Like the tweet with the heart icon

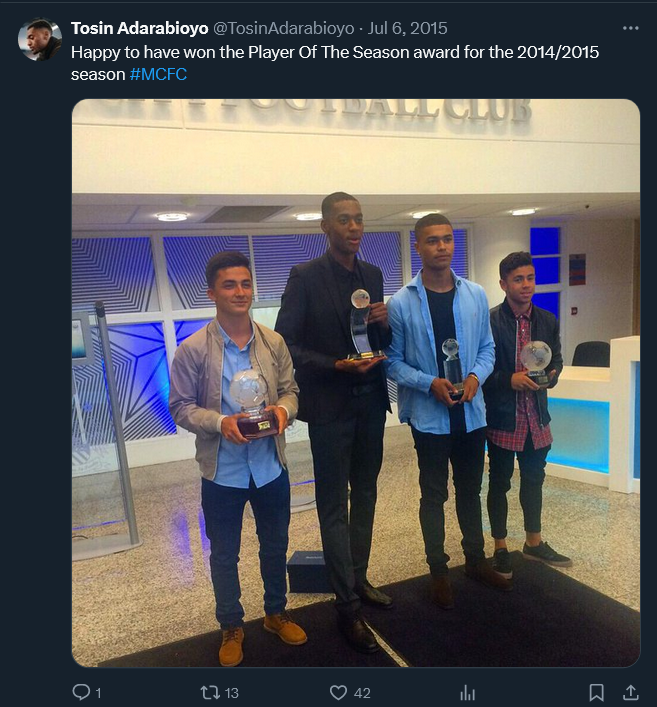tap(338, 692)
